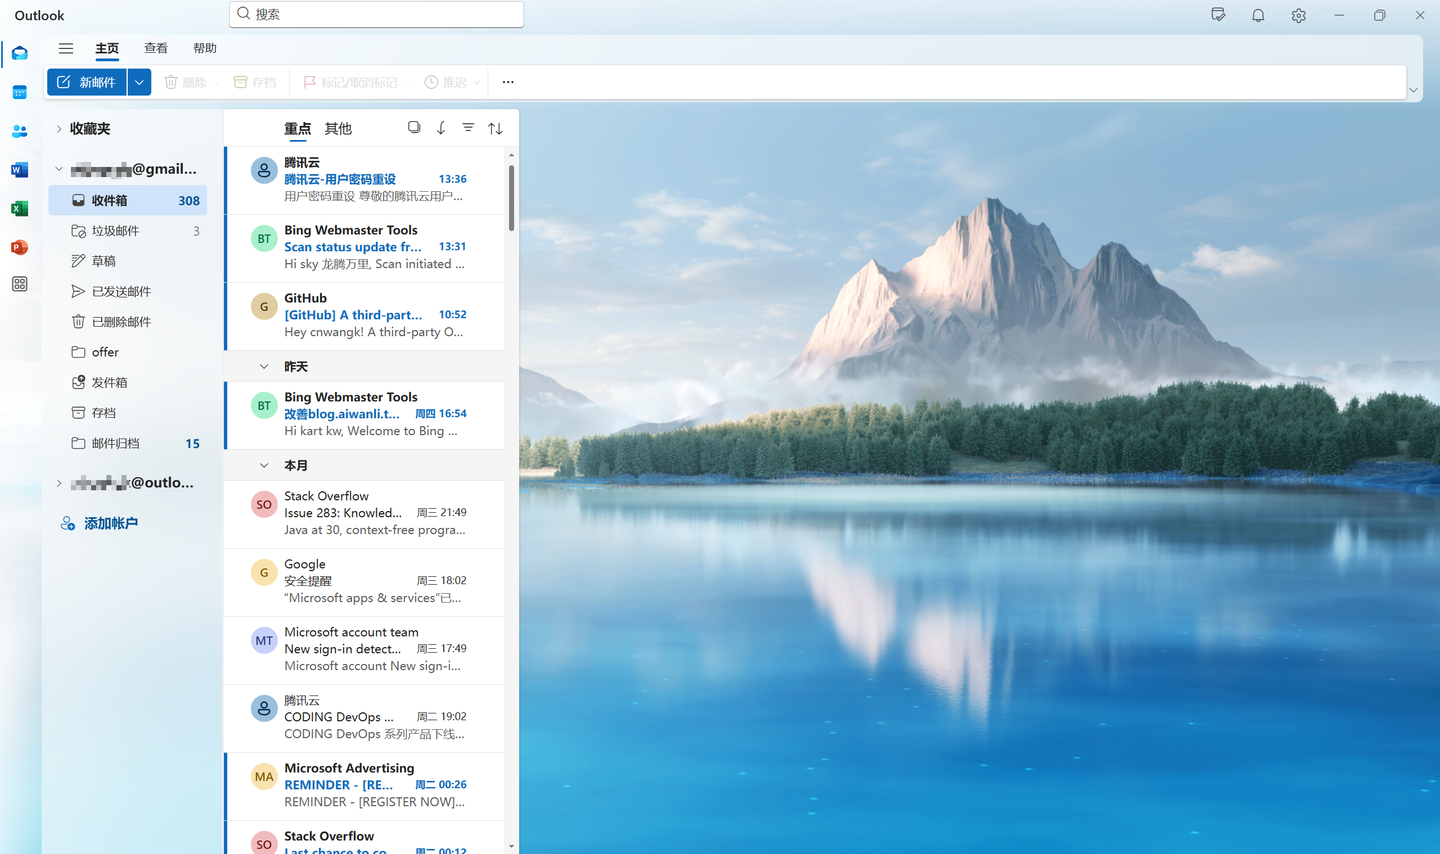Click the 新邮件 compose button
The width and height of the screenshot is (1440, 854).
87,82
